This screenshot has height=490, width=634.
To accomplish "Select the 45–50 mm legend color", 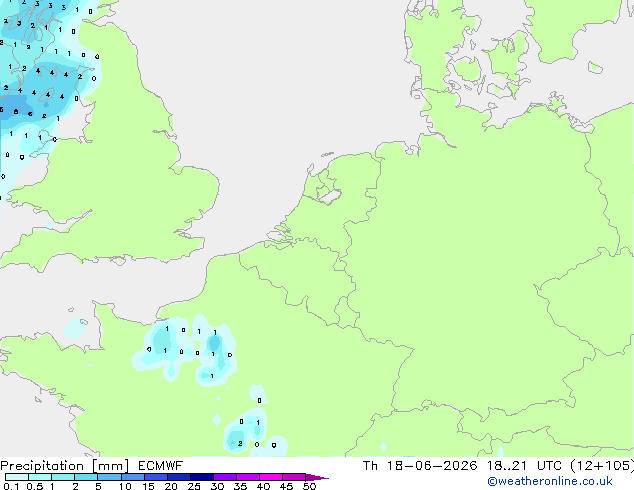I will [294, 477].
